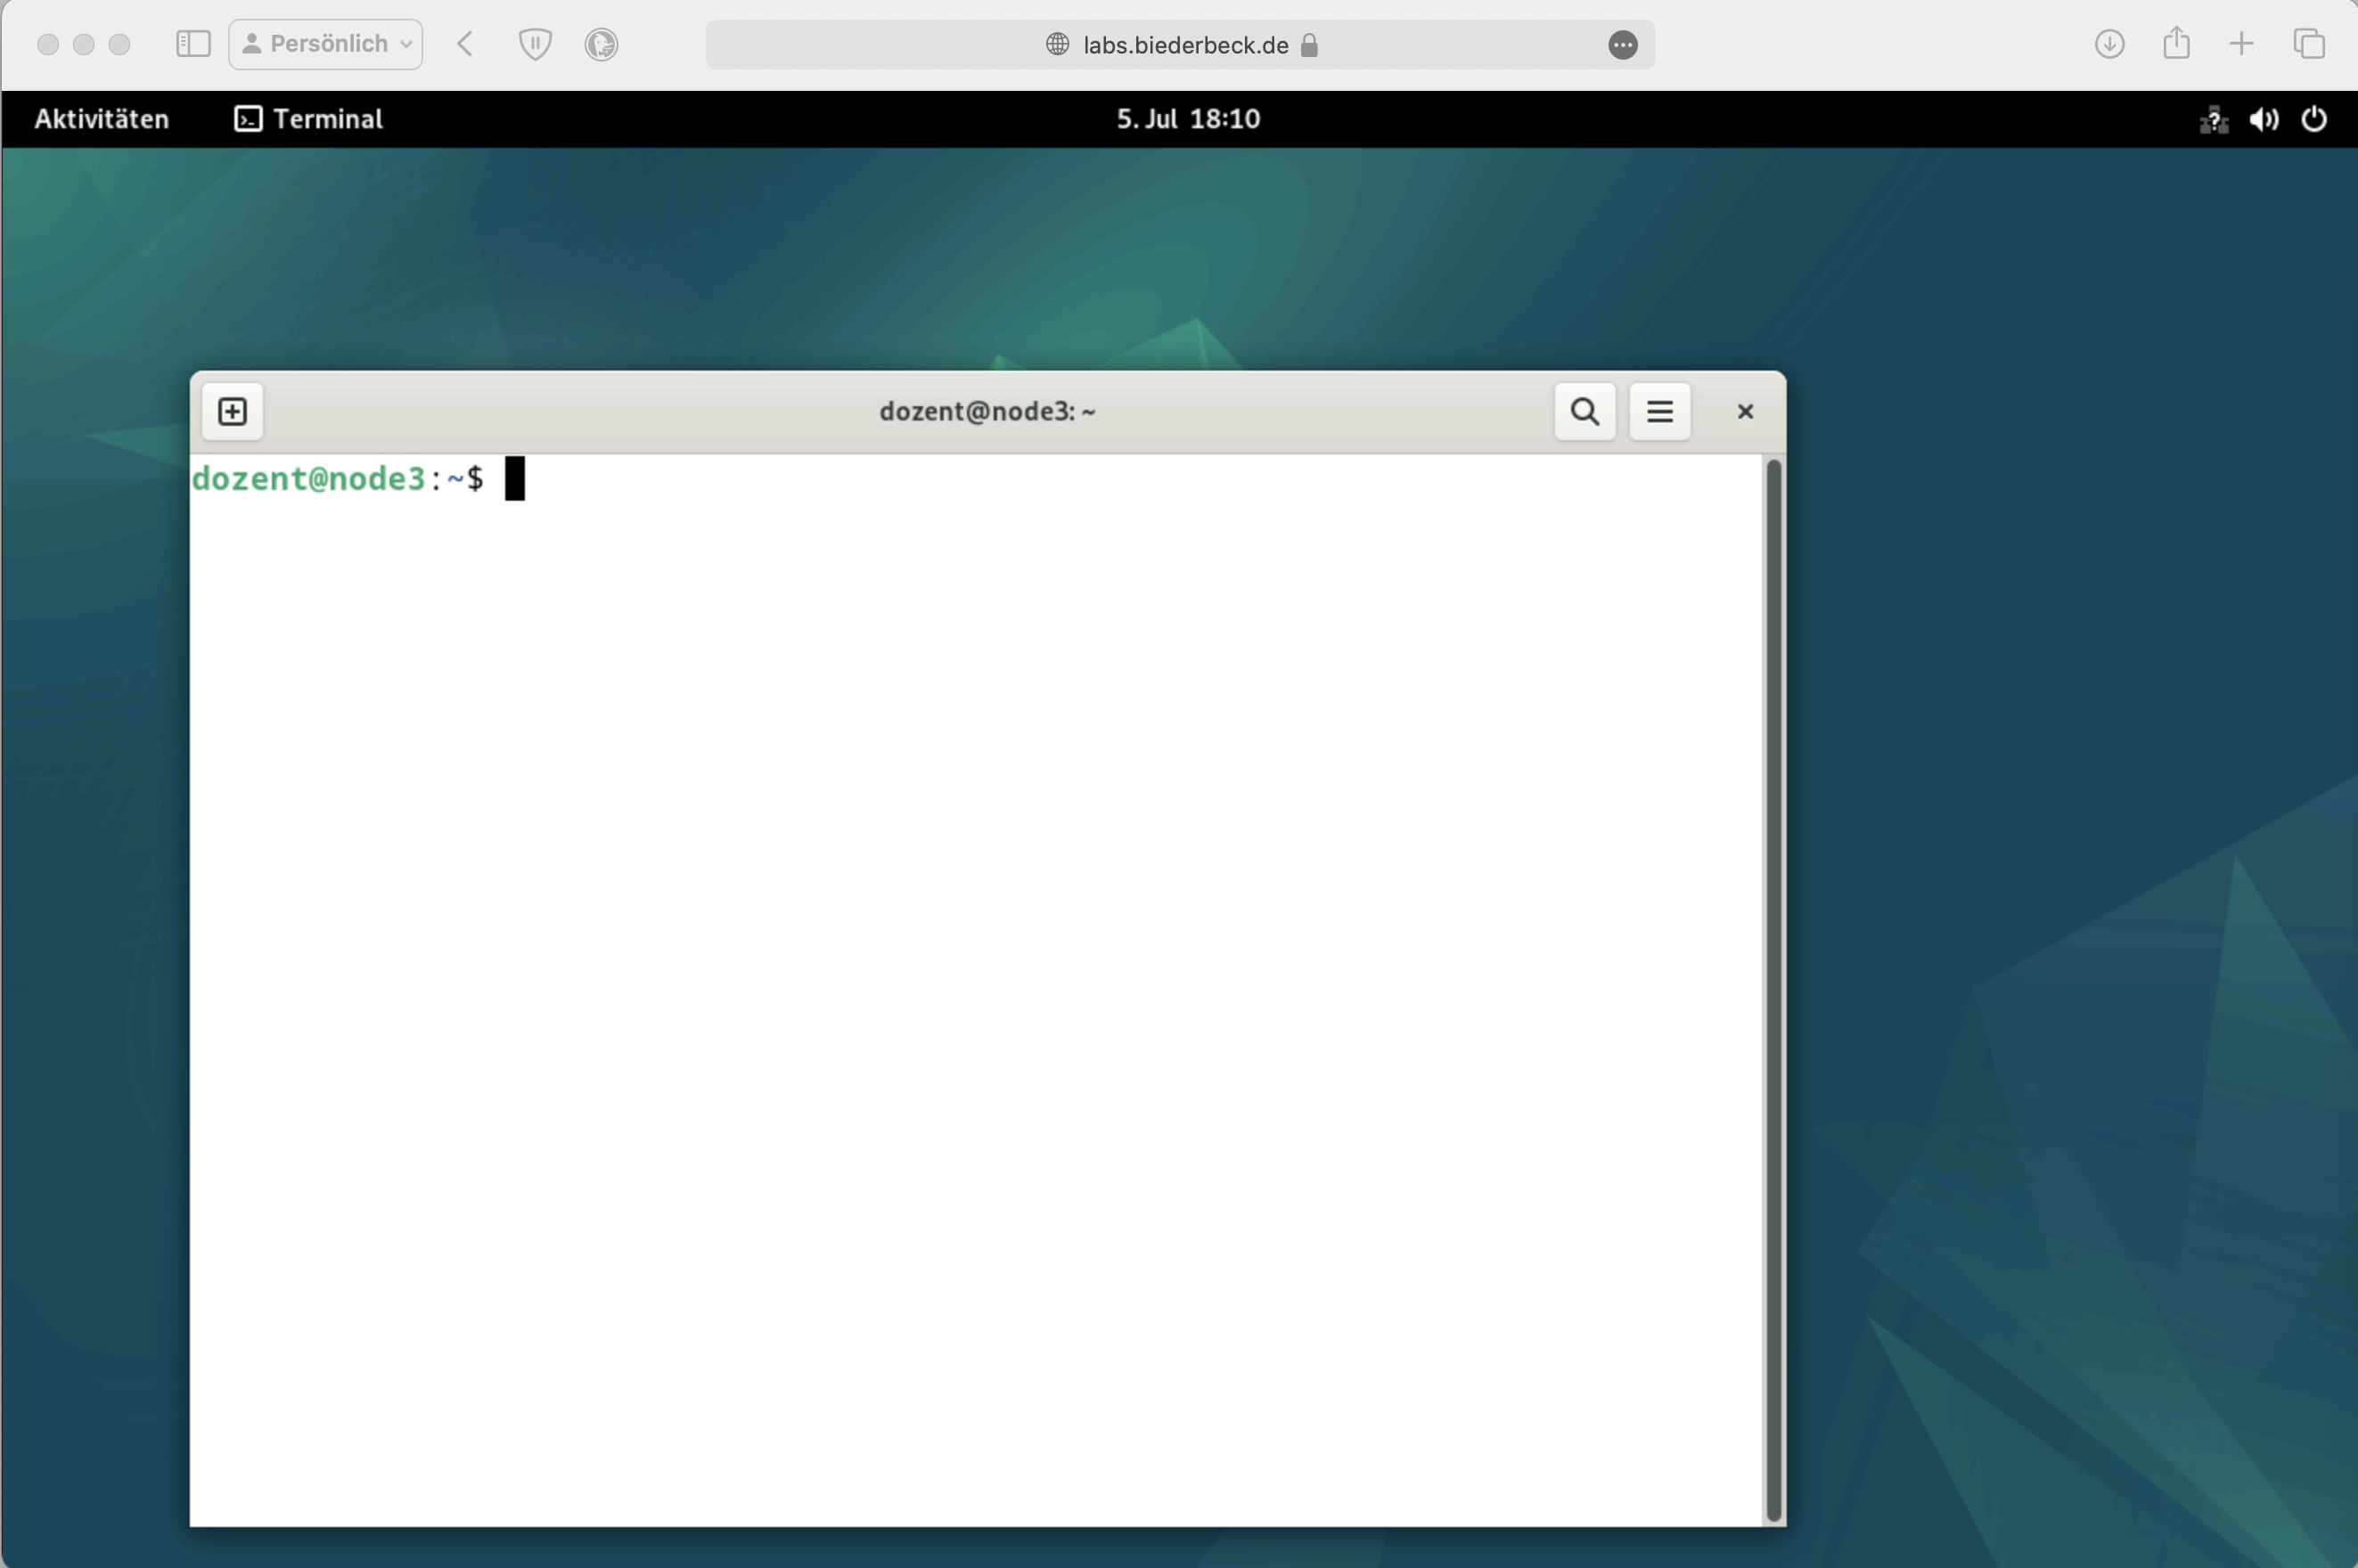
Task: Close the dozent@node3 terminal window
Action: pos(1745,411)
